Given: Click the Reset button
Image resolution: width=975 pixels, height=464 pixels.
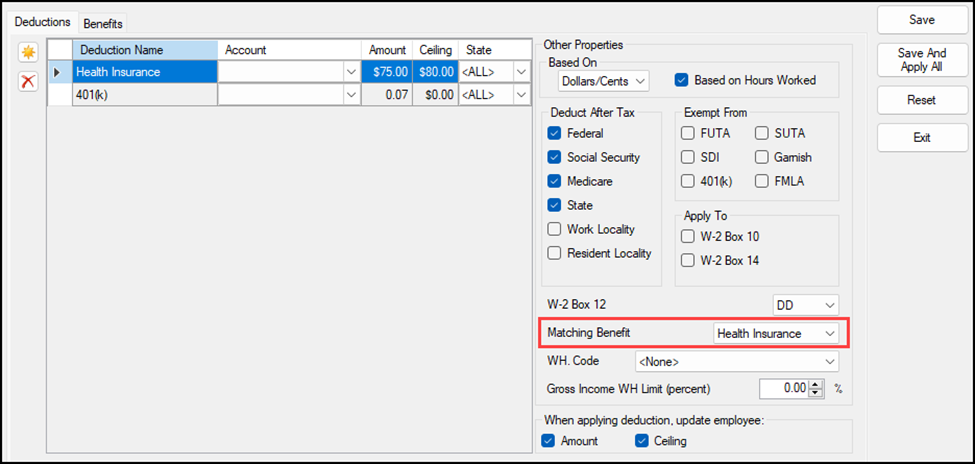Looking at the screenshot, I should pyautogui.click(x=921, y=100).
